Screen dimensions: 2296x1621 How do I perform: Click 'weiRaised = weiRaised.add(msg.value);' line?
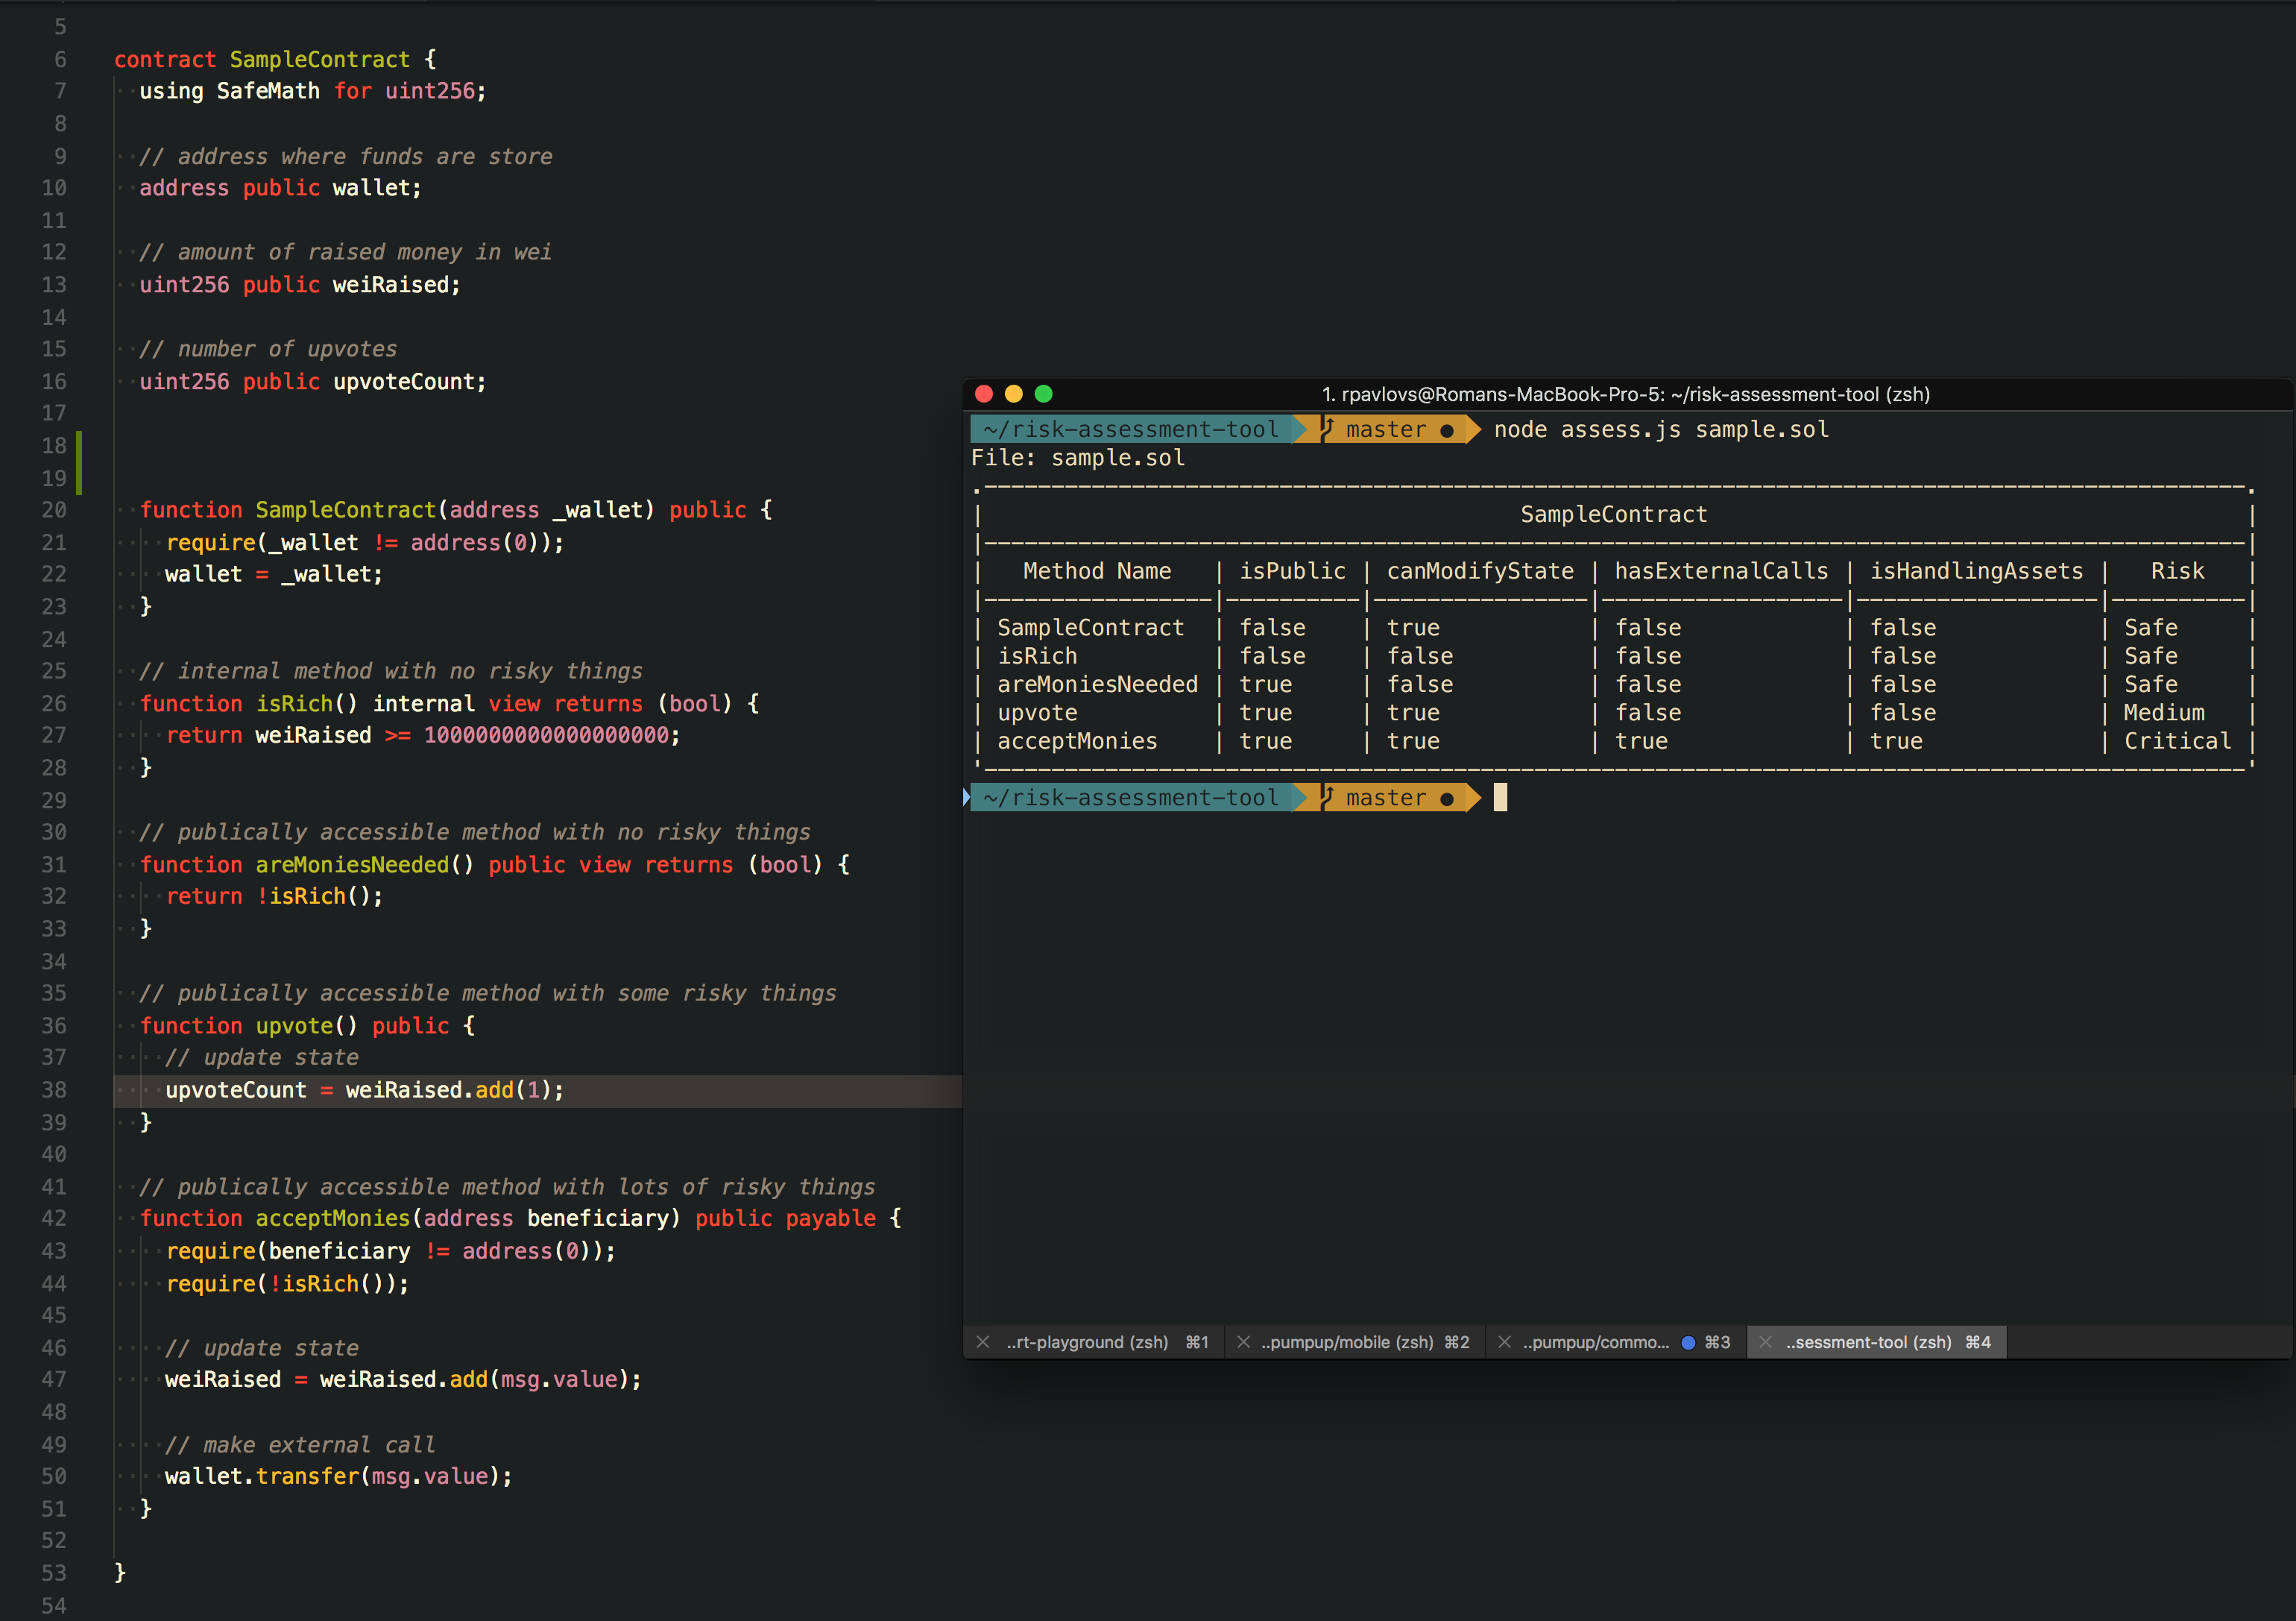403,1379
